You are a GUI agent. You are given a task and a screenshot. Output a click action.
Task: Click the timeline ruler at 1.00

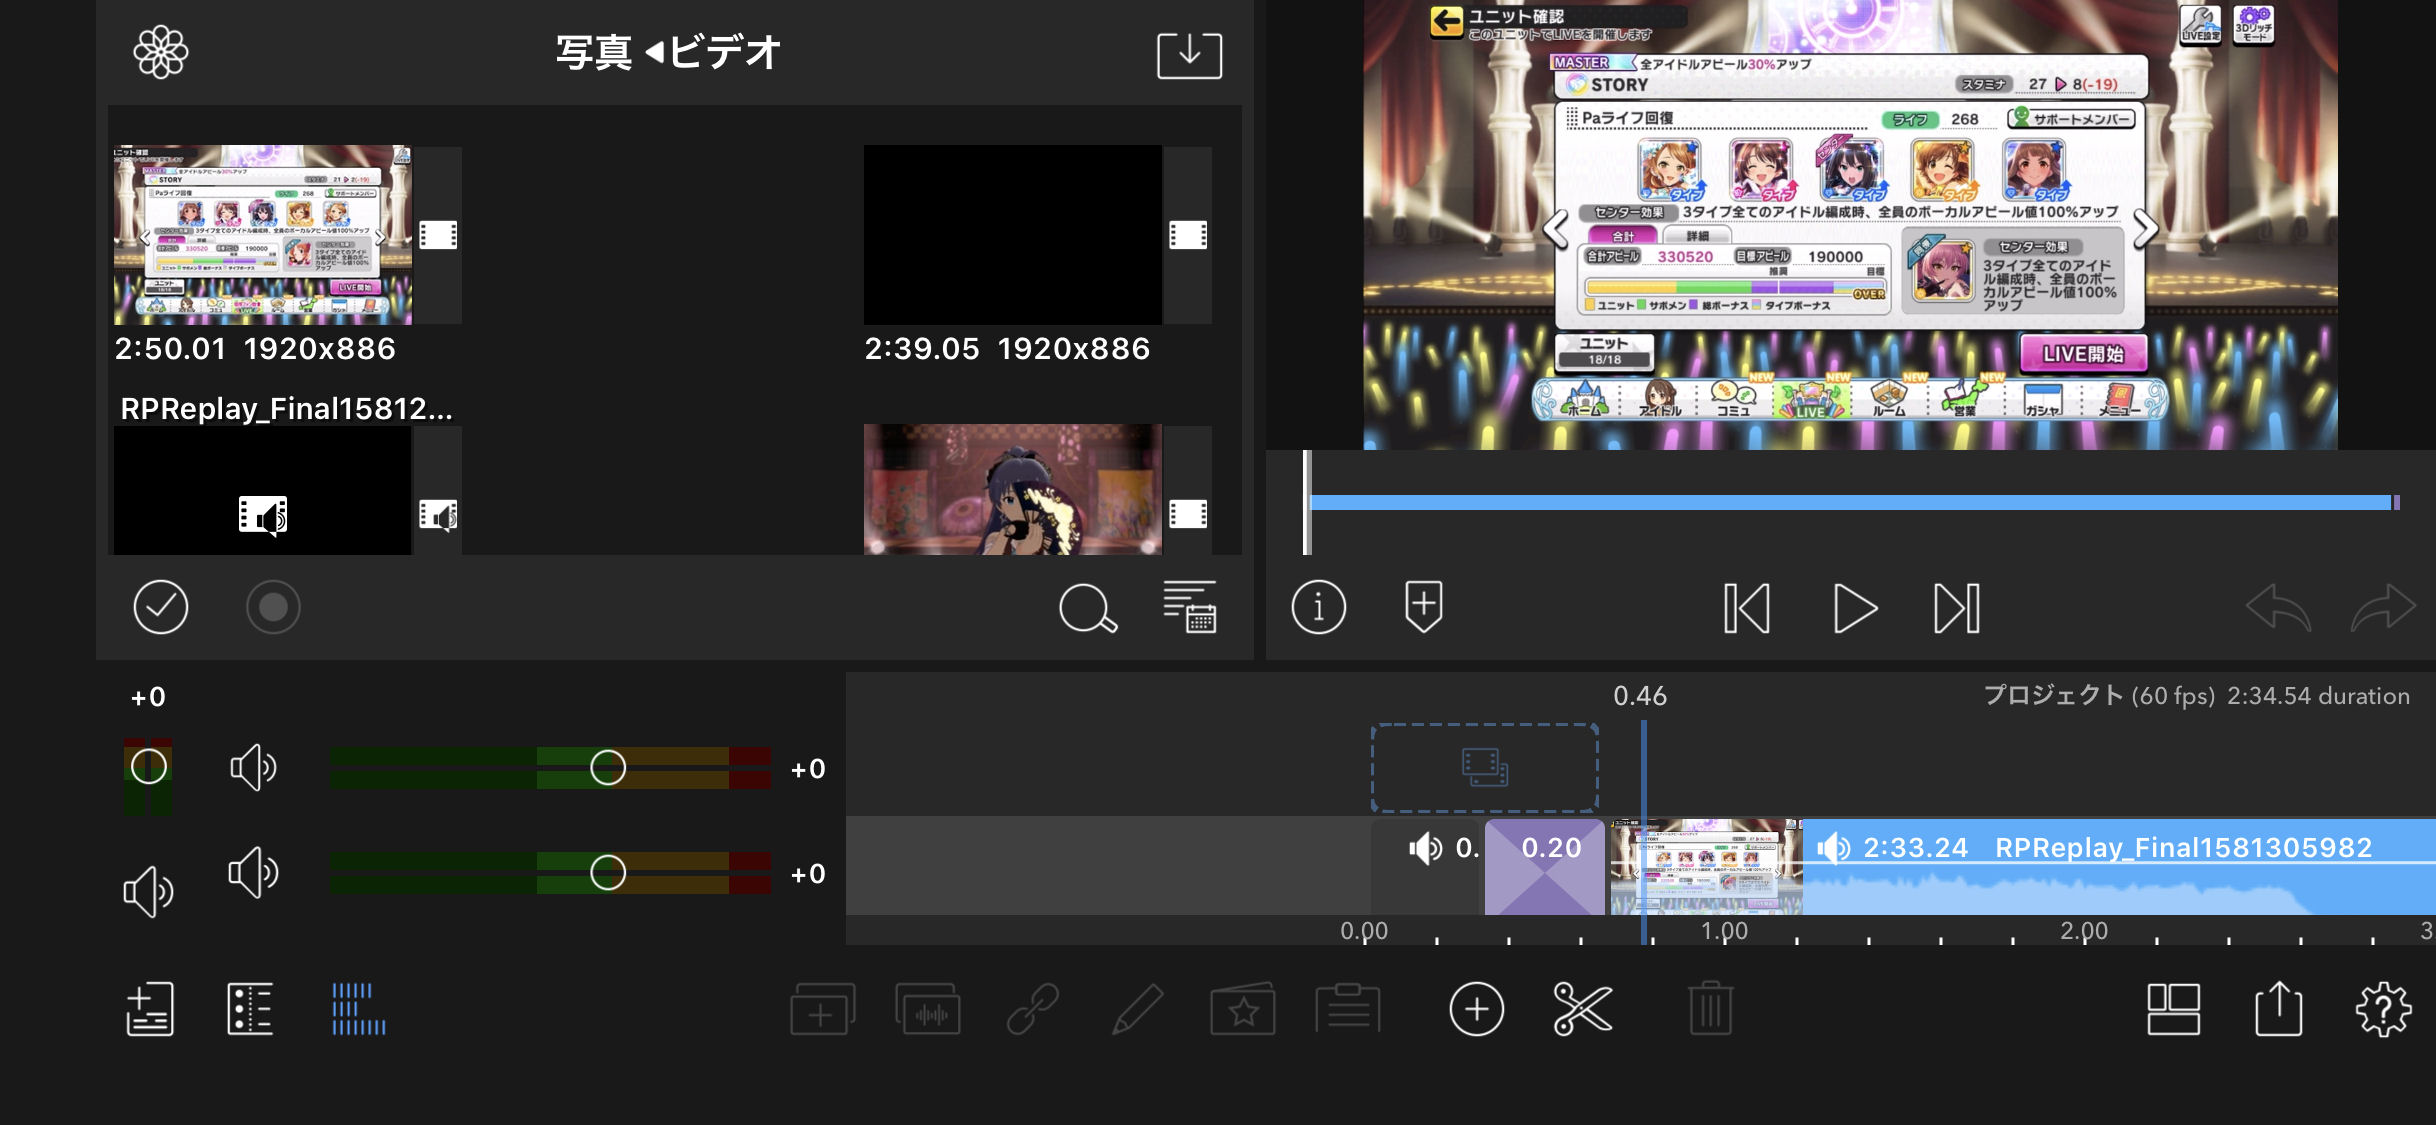[1724, 931]
